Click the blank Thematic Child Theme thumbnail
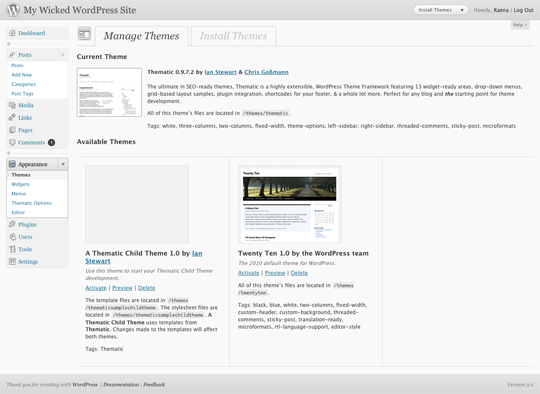Image resolution: width=540 pixels, height=394 pixels. (137, 204)
